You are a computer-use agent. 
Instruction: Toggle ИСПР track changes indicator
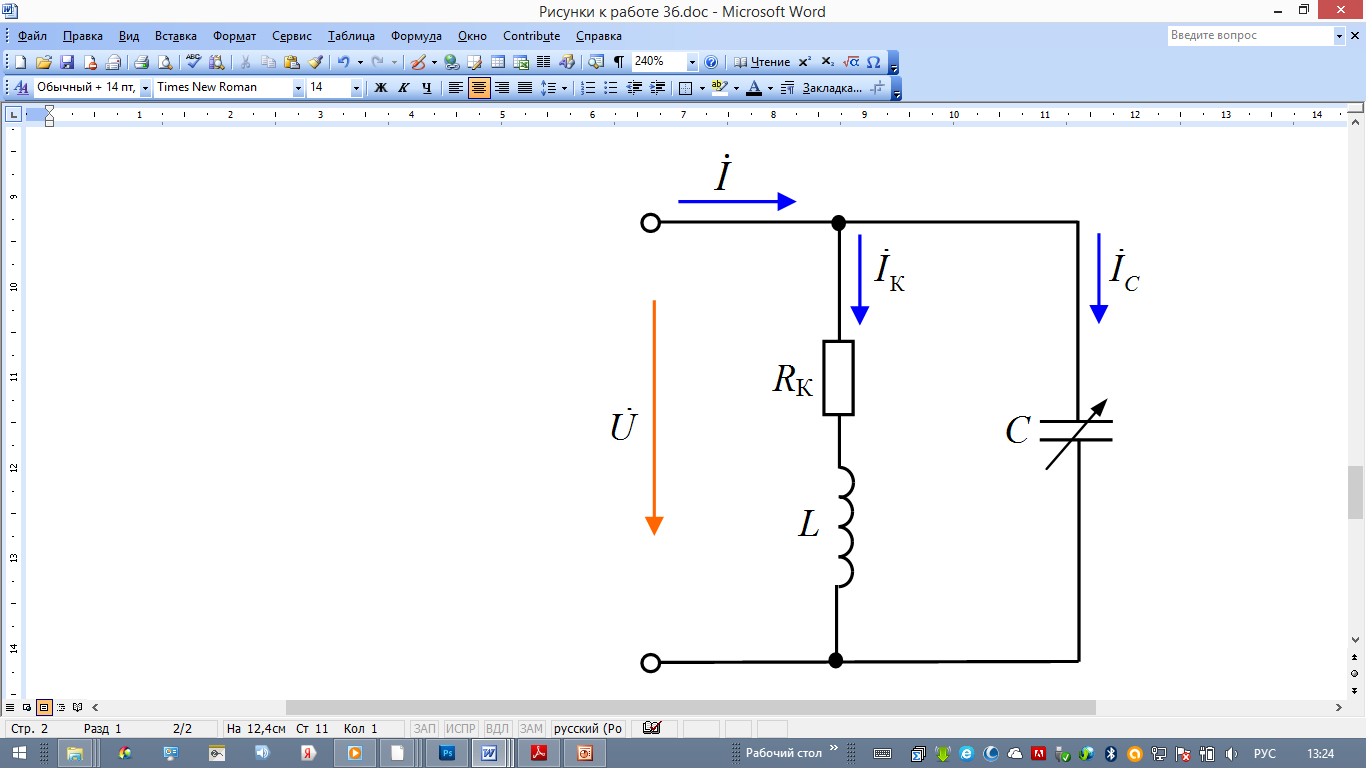[460, 728]
